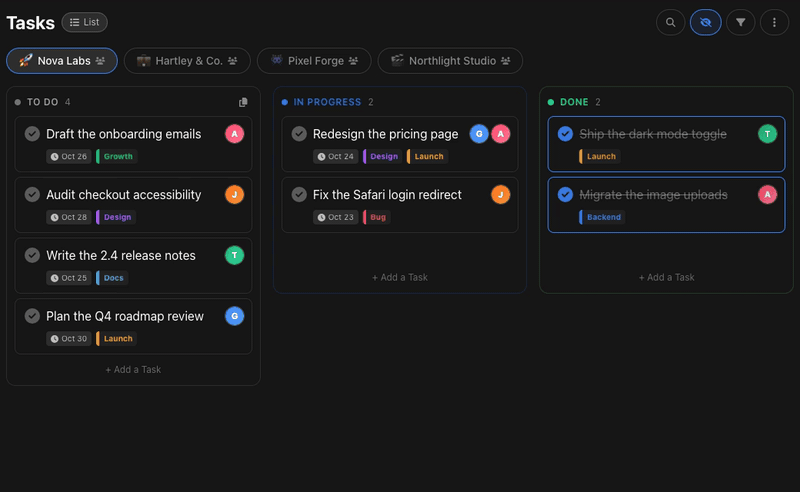This screenshot has height=492, width=800.
Task: Toggle the hide-completed eye icon
Action: click(706, 22)
